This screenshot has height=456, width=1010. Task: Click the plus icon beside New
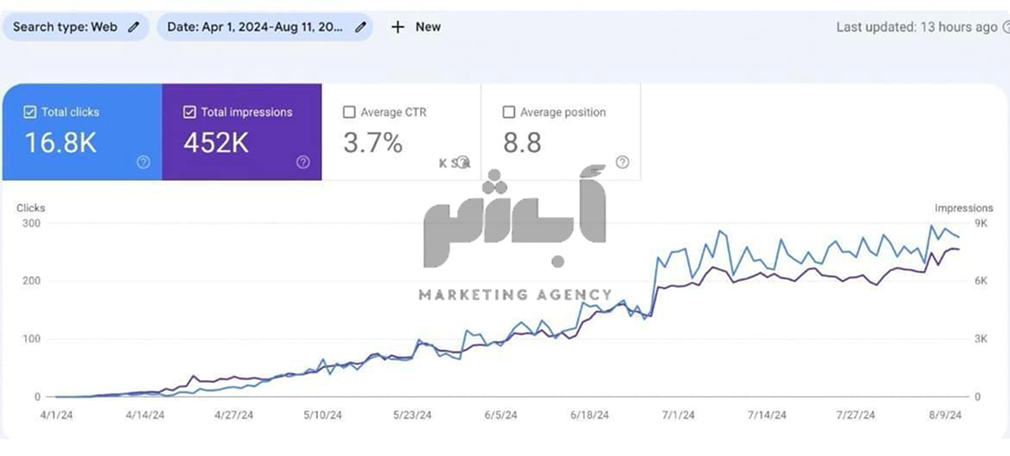tap(398, 27)
